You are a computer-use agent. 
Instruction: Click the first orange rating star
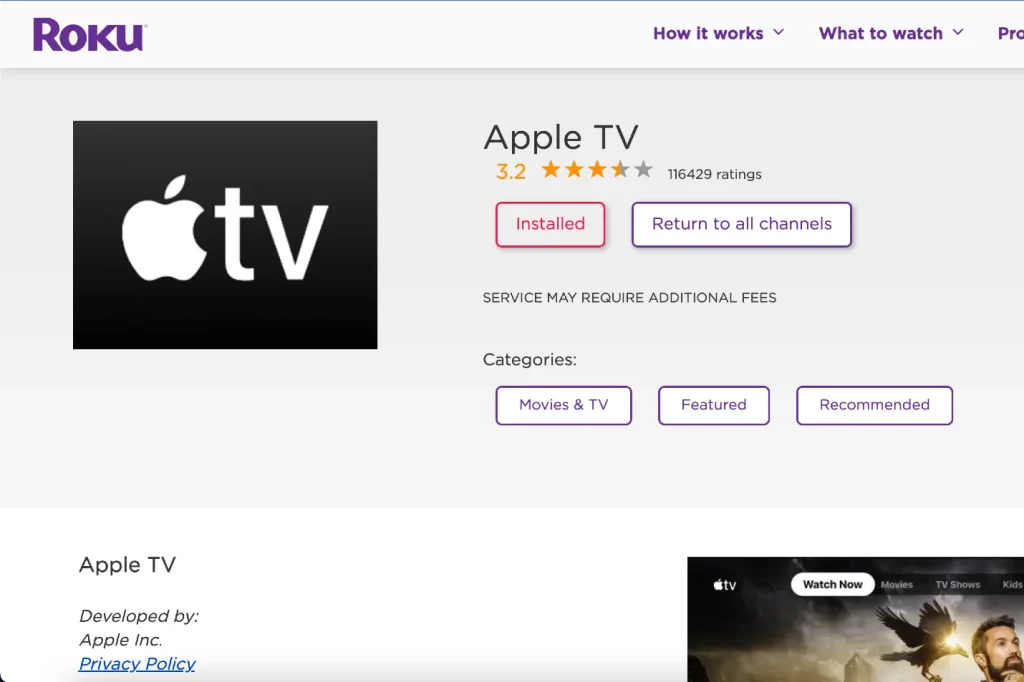[x=552, y=170]
